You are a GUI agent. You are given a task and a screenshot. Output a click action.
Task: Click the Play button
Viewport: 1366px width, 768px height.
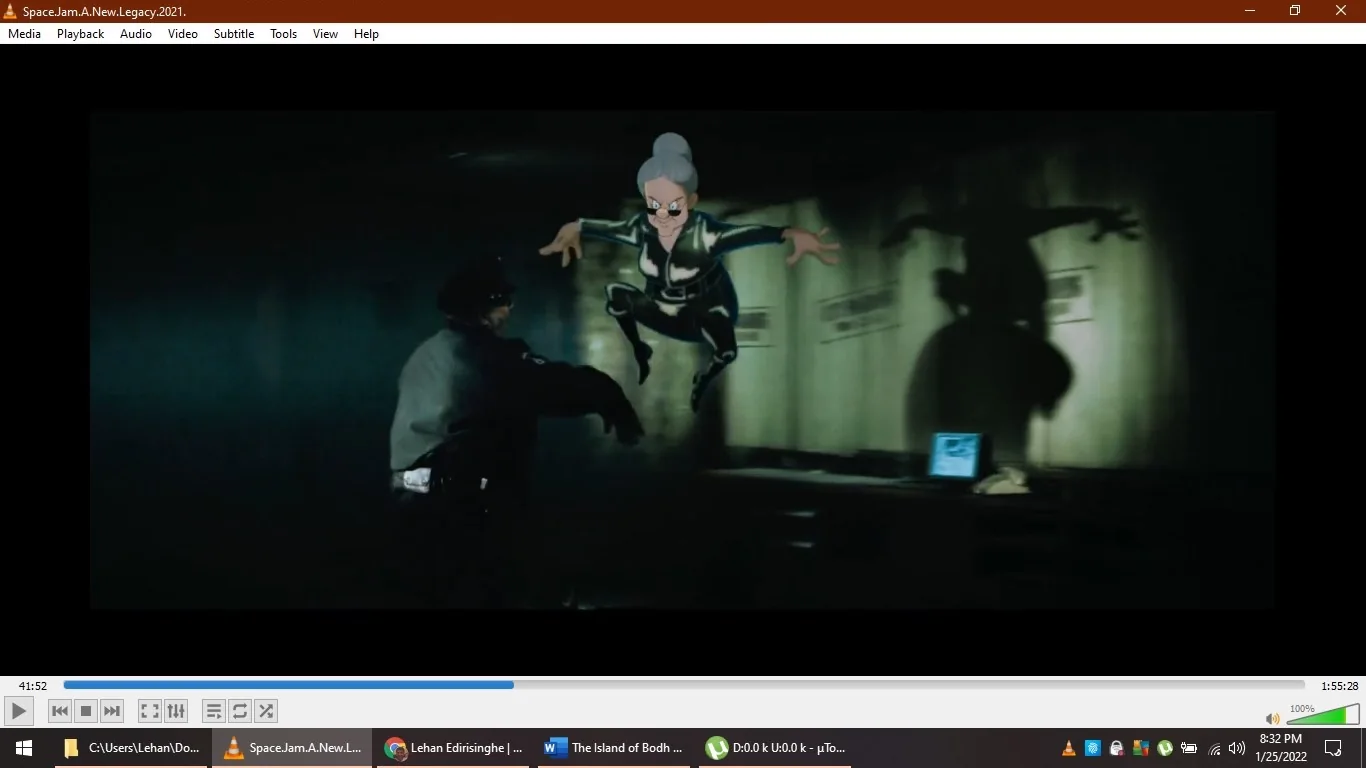click(19, 711)
